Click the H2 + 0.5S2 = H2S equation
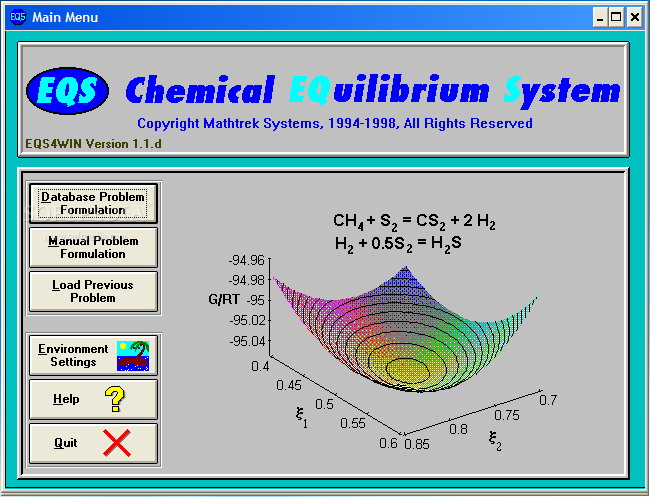Viewport: 650px width, 497px height. tap(398, 244)
